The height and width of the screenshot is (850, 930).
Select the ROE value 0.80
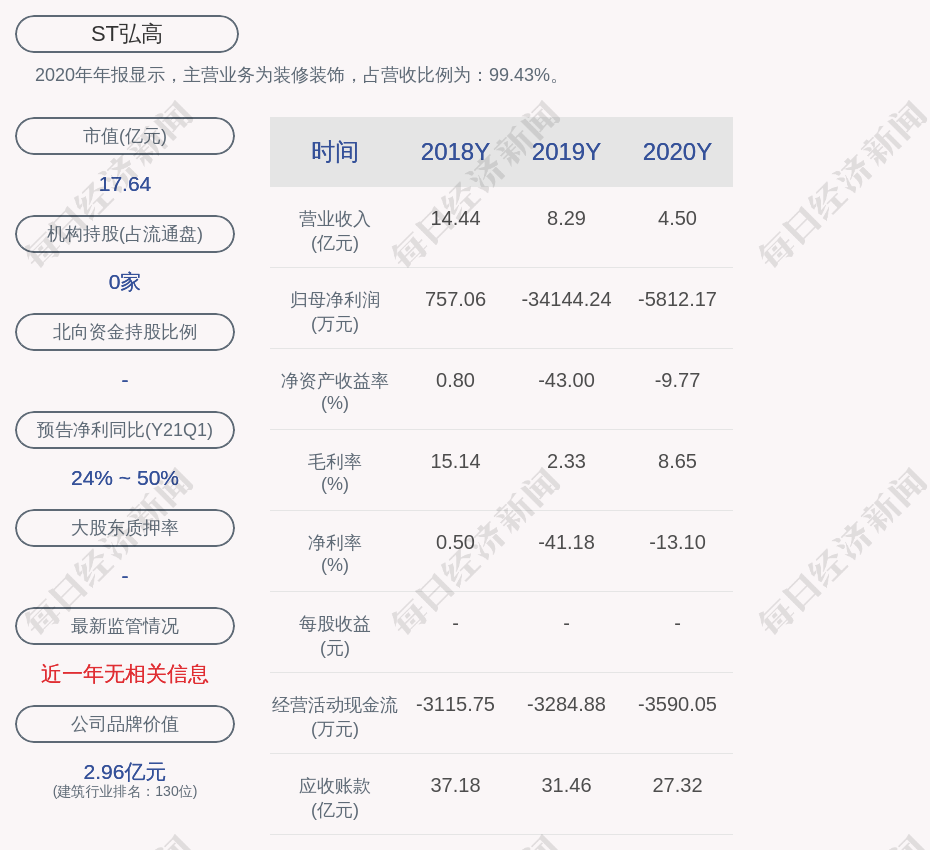tap(455, 380)
